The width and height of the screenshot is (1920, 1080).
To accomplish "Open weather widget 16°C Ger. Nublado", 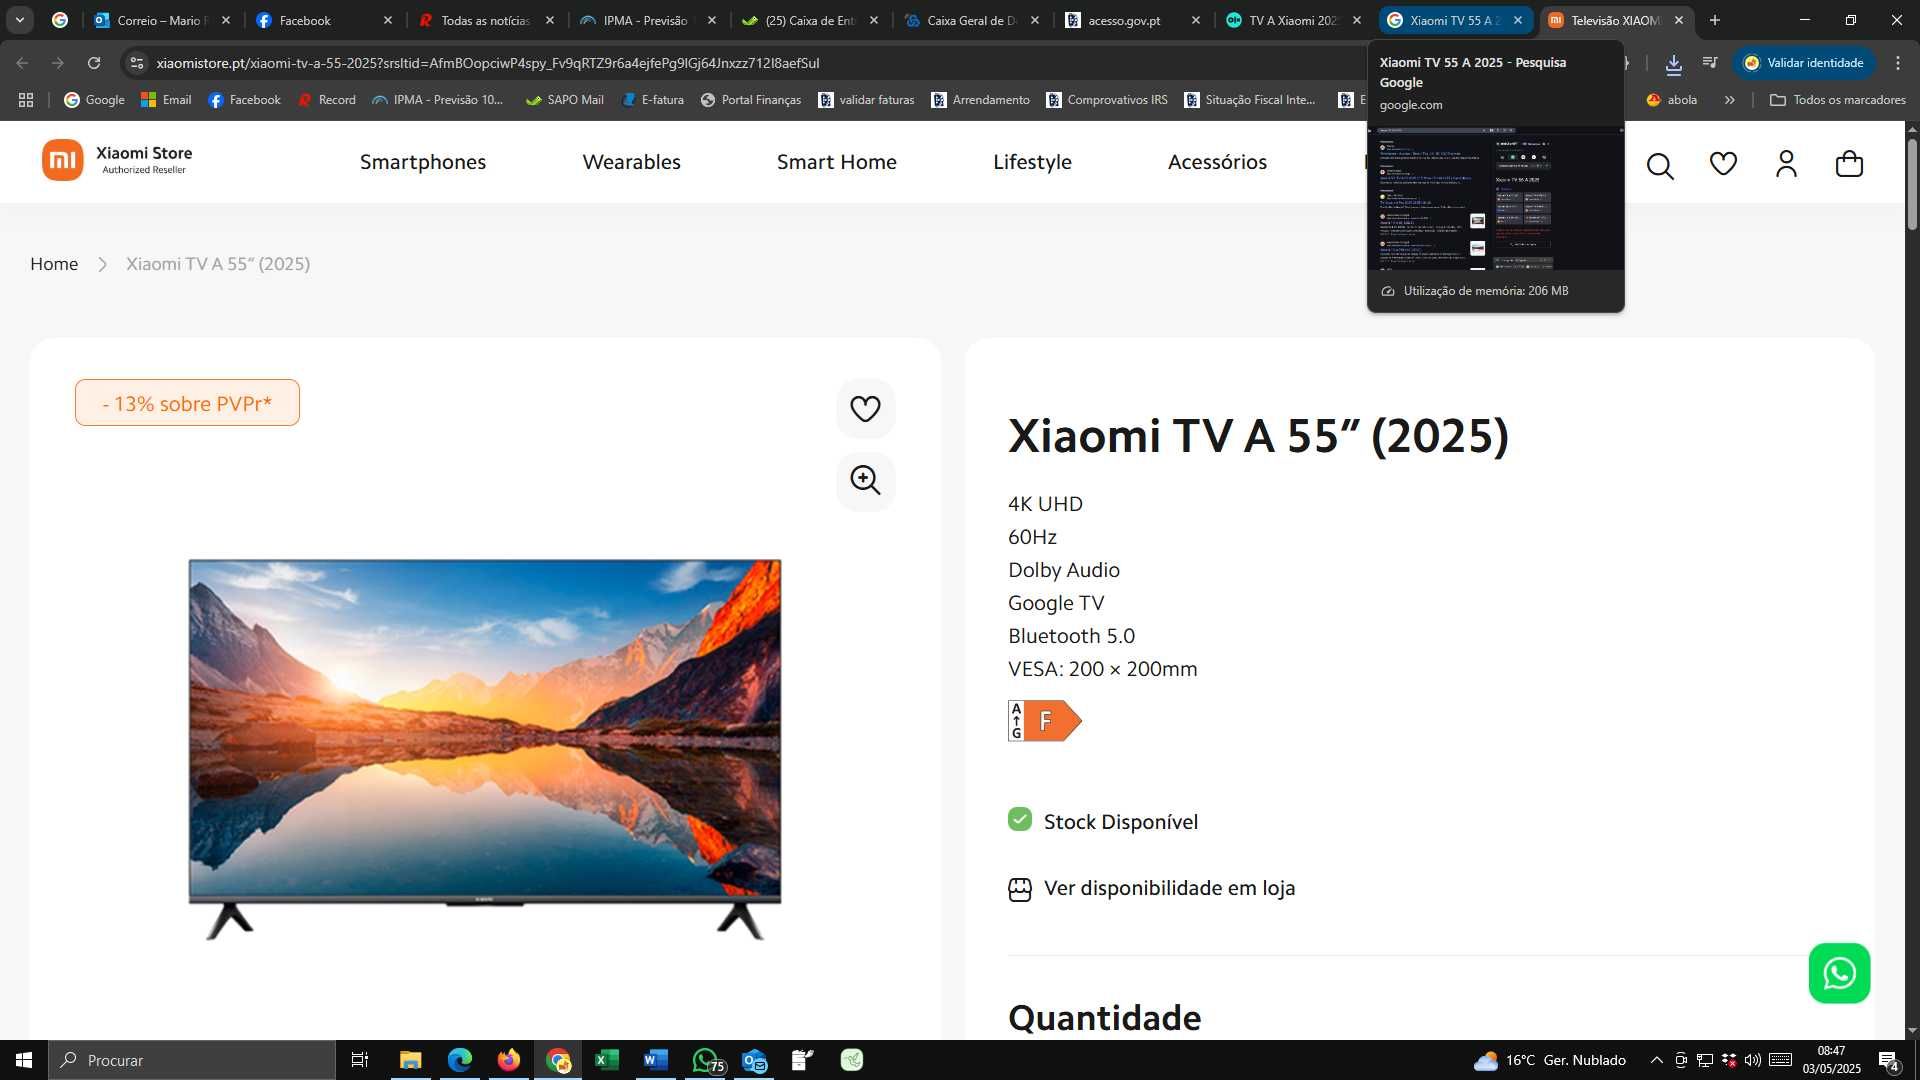I will (1550, 1060).
